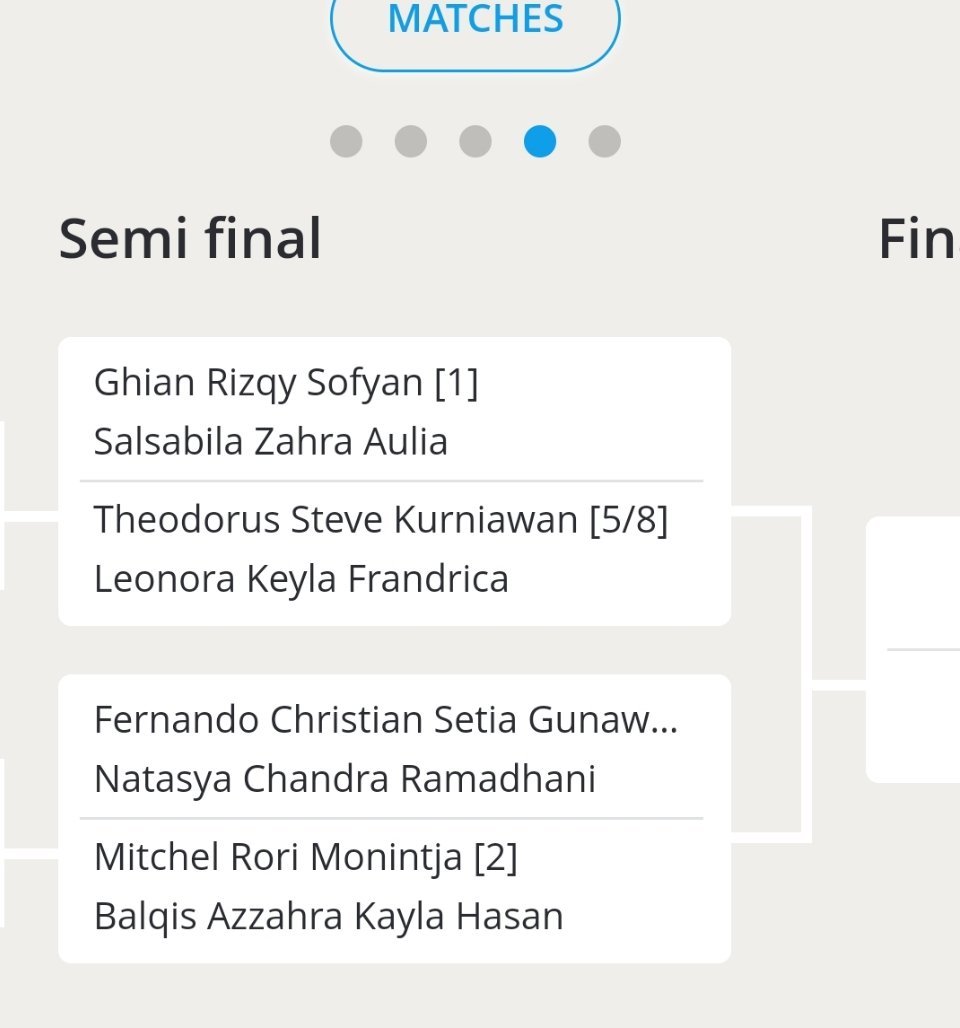Tap the active fourth page dot
The height and width of the screenshot is (1028, 960).
click(x=540, y=141)
